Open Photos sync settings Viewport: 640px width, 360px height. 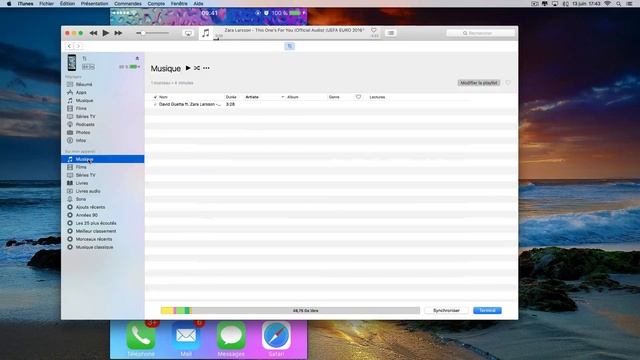pos(83,133)
